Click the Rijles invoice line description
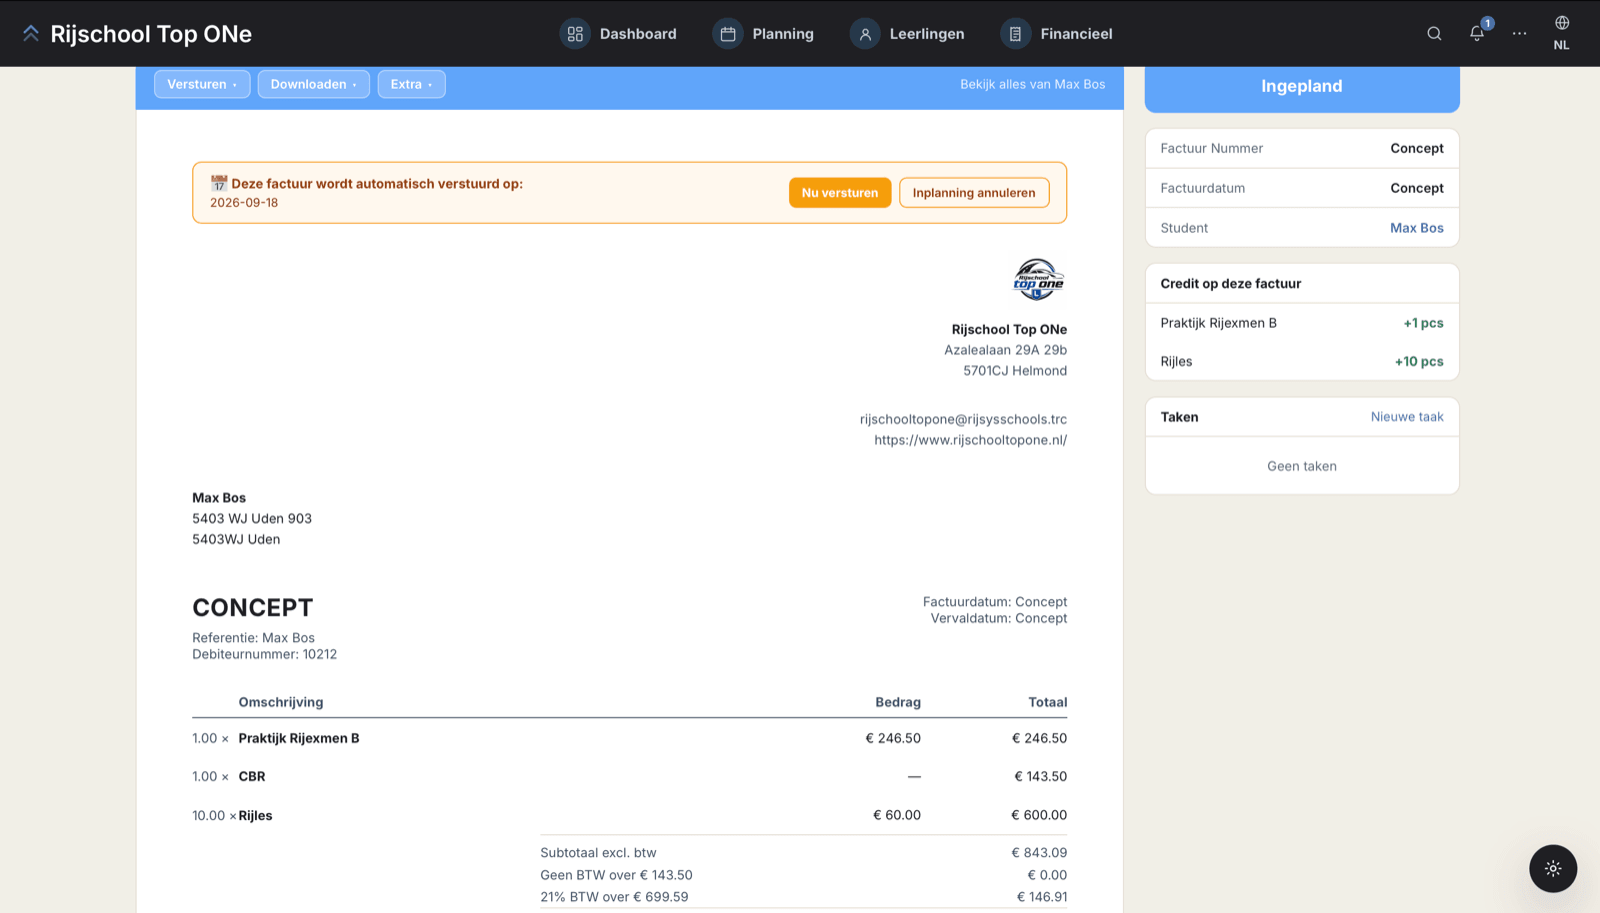 (255, 815)
